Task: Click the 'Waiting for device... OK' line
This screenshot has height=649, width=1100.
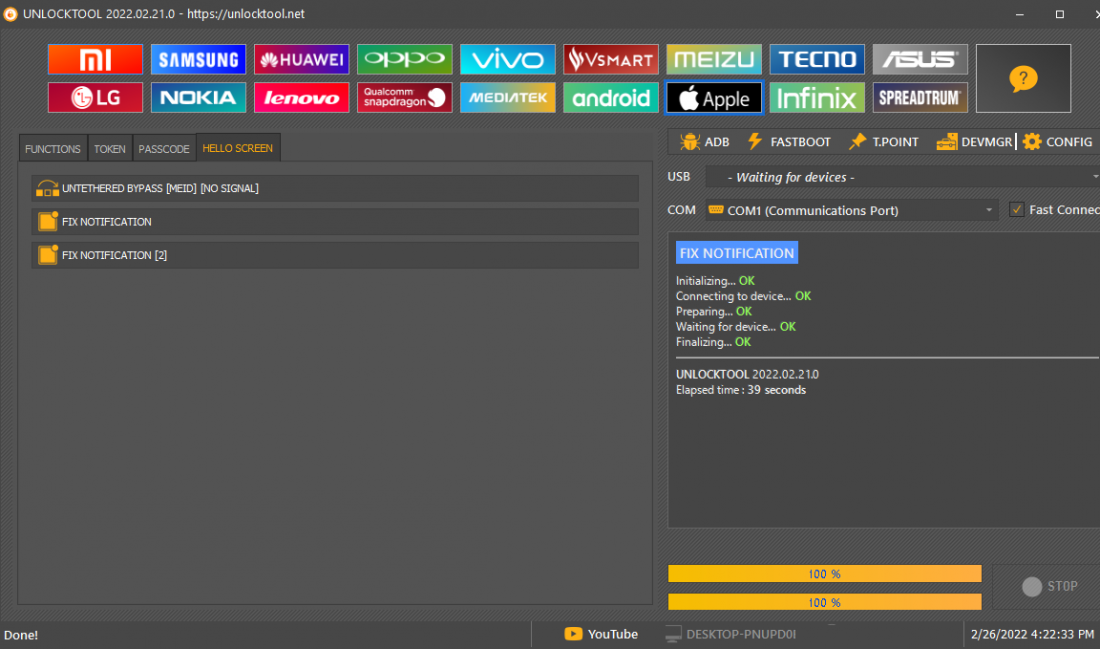Action: click(x=736, y=327)
